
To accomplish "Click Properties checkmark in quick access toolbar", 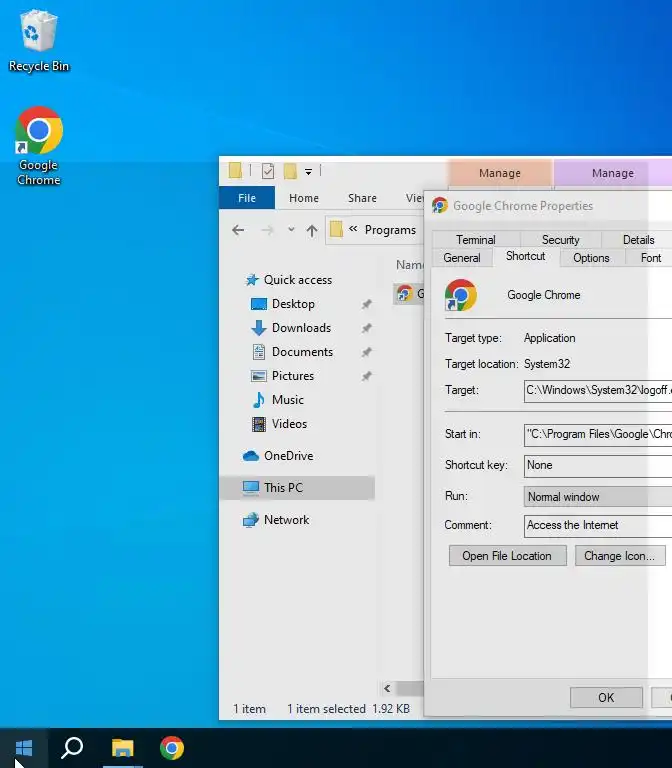I will (268, 171).
